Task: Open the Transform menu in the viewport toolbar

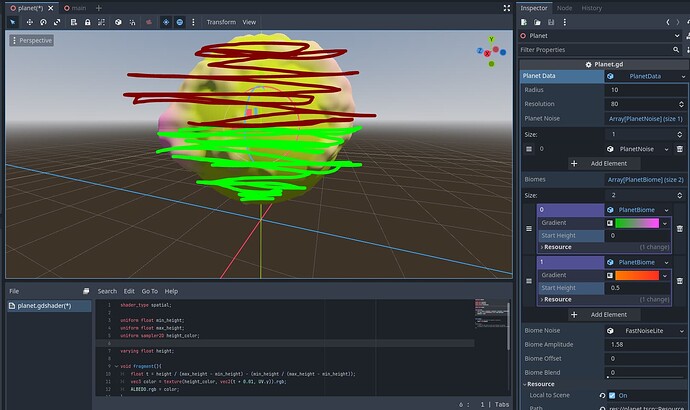Action: [x=221, y=21]
